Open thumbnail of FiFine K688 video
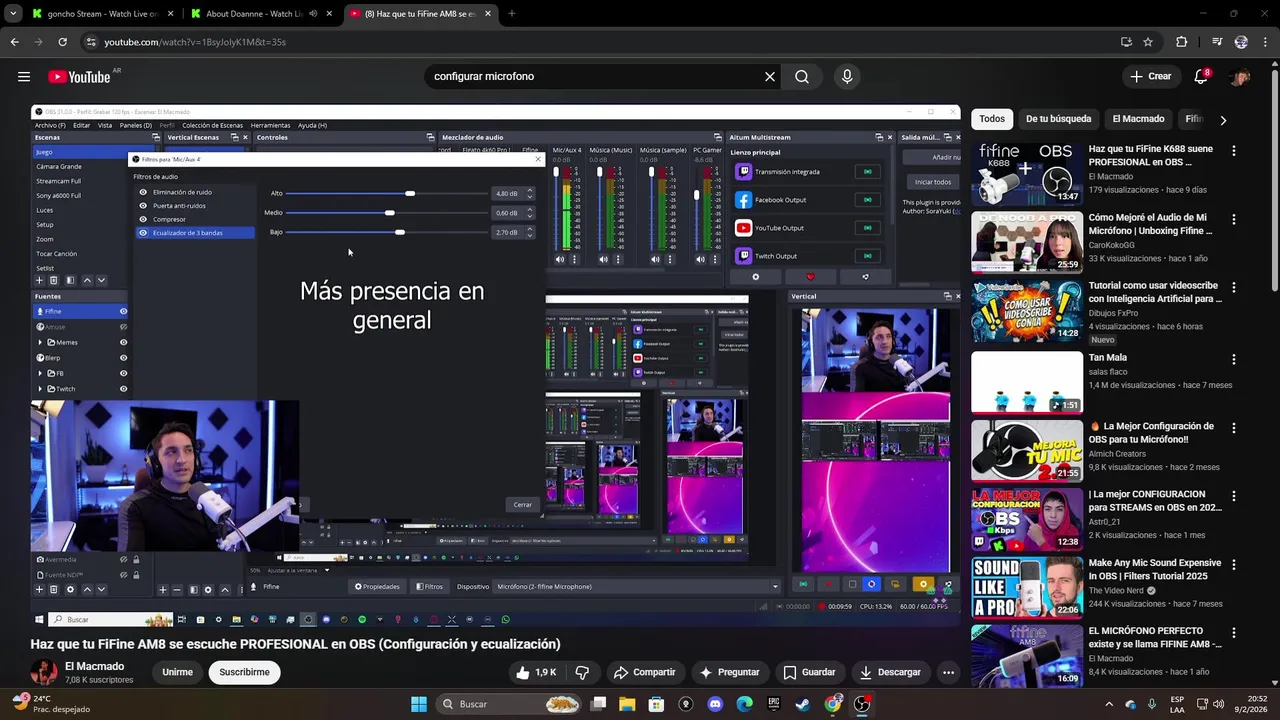Viewport: 1280px width, 720px height. (x=1027, y=174)
